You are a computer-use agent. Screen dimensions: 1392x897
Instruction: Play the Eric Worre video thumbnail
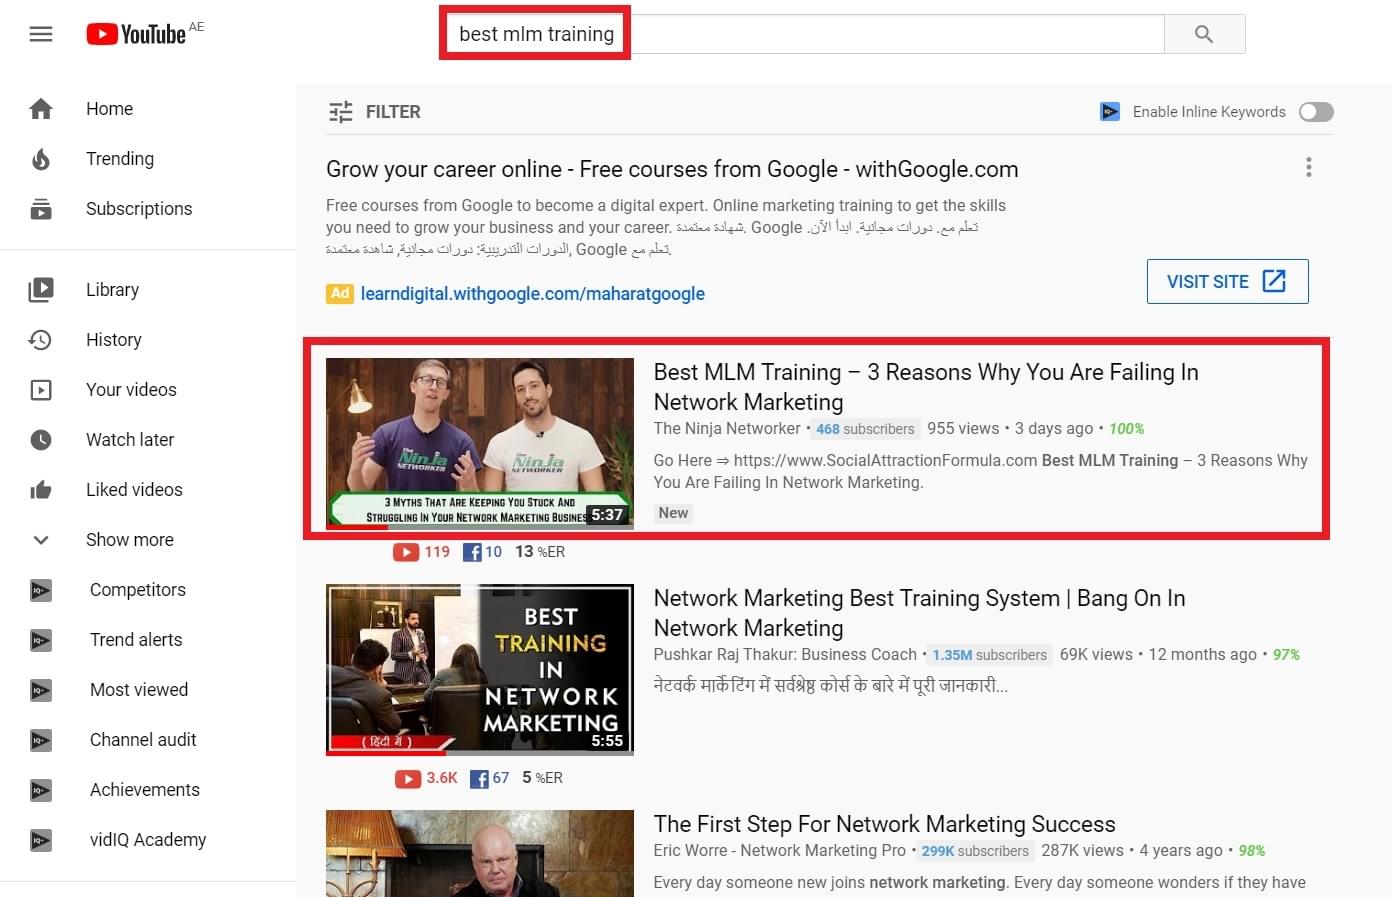(x=480, y=853)
